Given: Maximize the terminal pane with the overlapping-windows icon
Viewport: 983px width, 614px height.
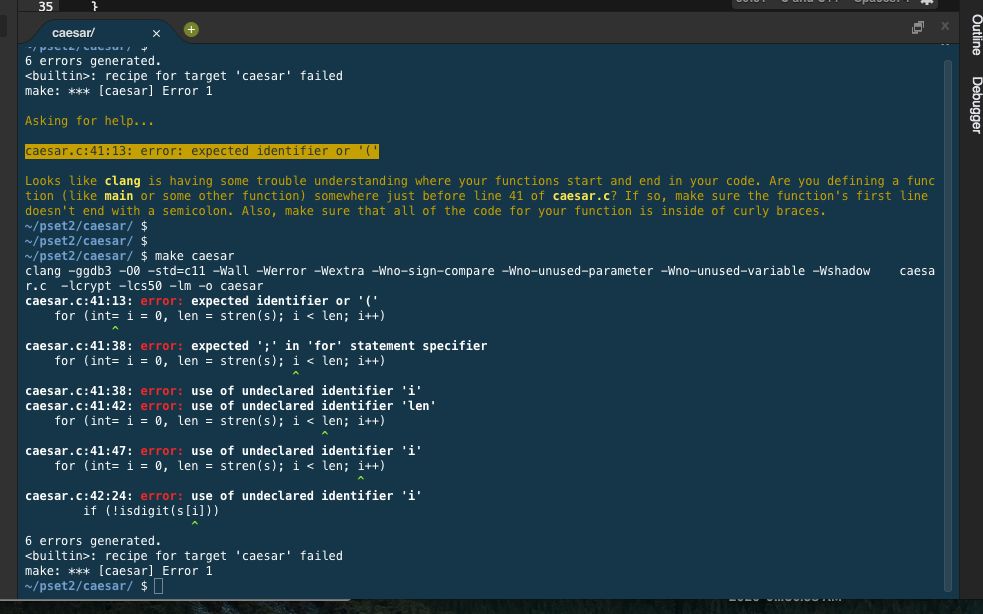Looking at the screenshot, I should pos(918,27).
